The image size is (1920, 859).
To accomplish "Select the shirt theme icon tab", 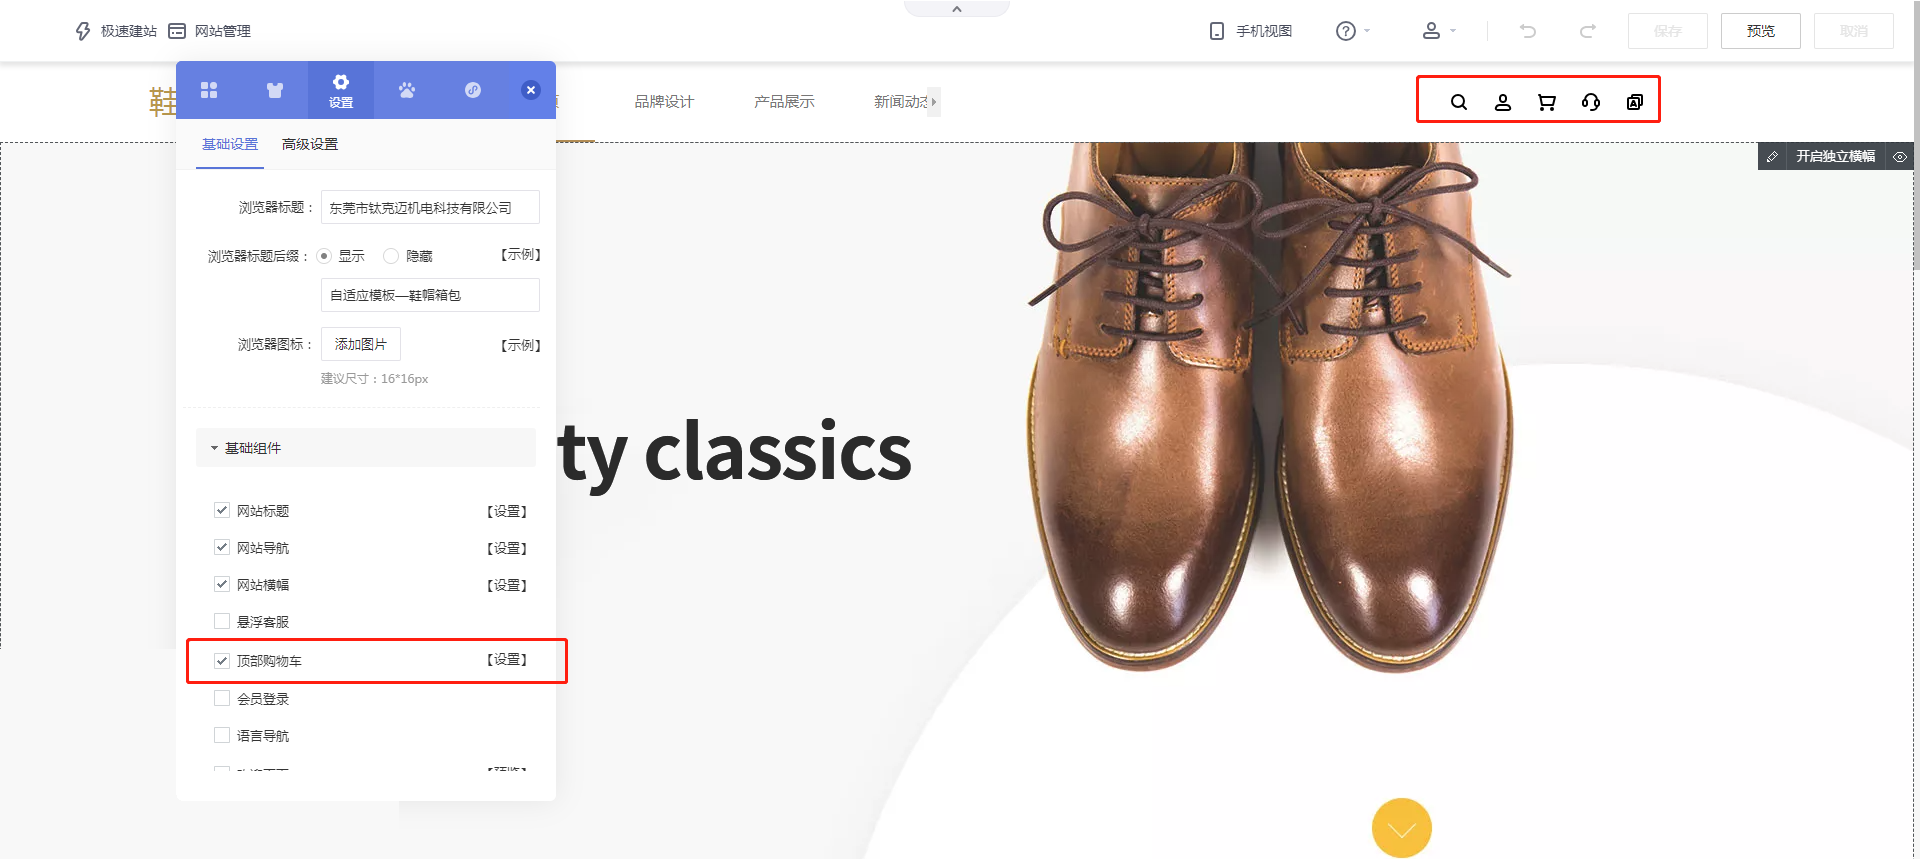I will [275, 90].
